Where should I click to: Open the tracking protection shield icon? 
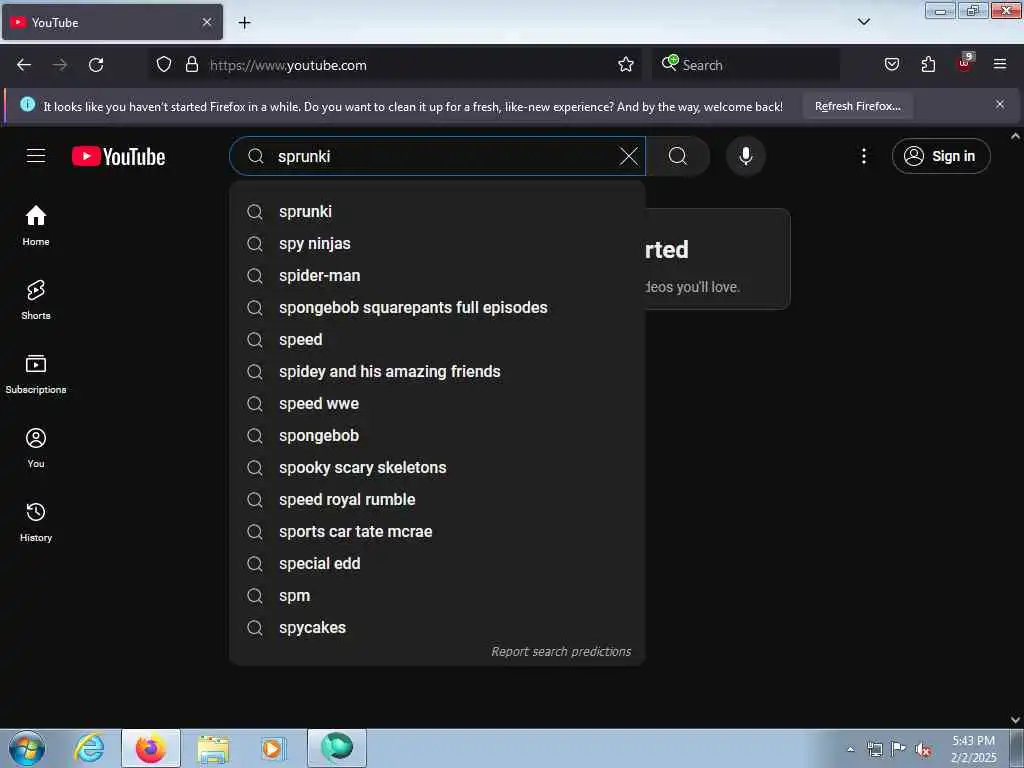(164, 65)
